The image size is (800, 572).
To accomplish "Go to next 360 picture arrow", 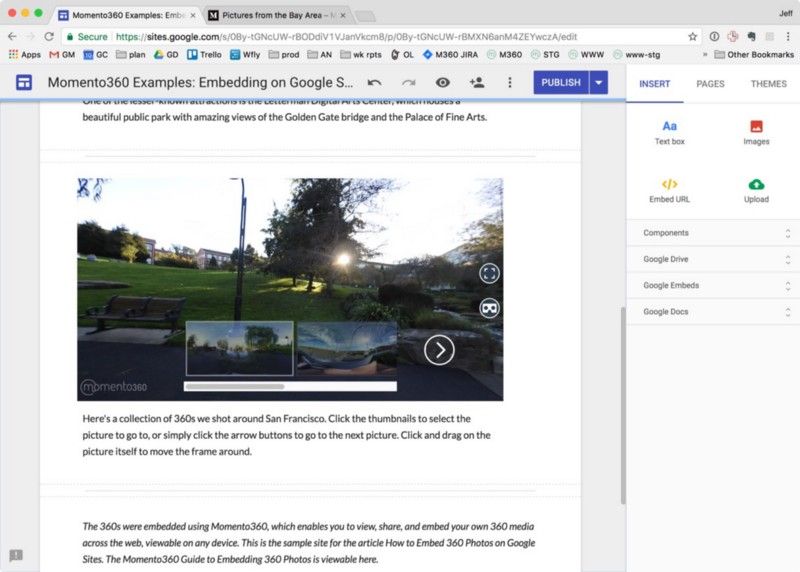I will [x=439, y=349].
